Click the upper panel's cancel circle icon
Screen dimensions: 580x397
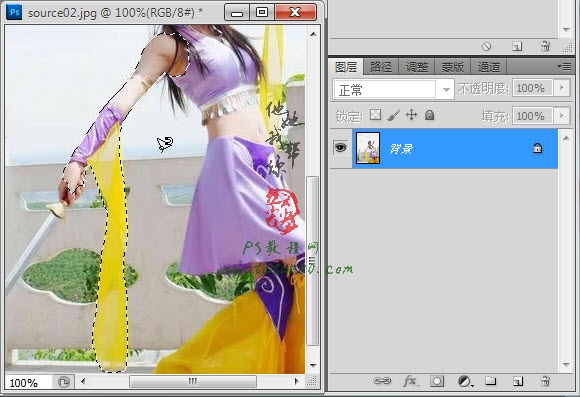click(x=486, y=47)
